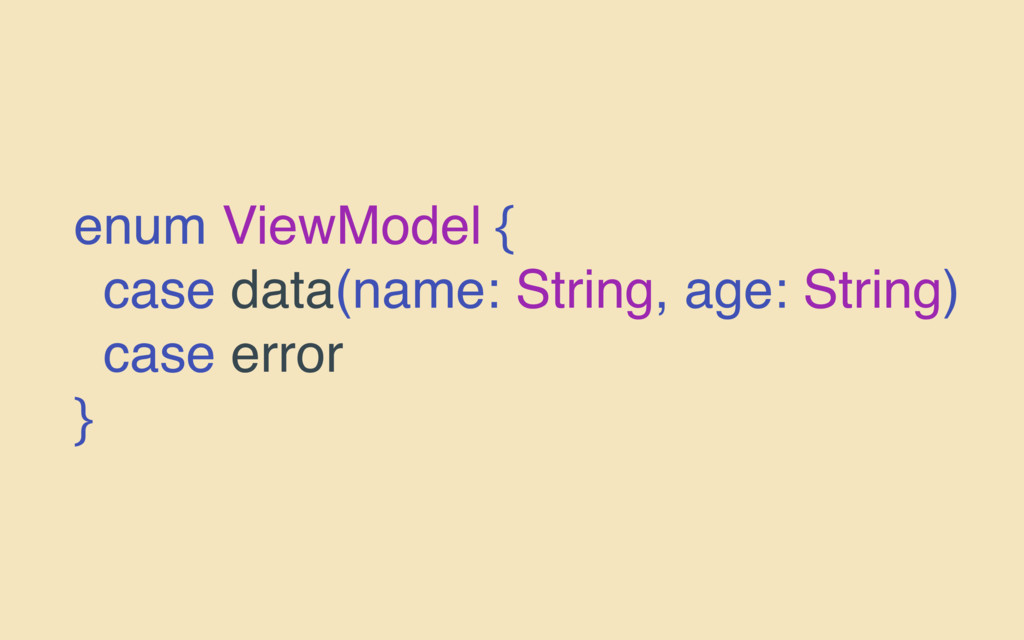The height and width of the screenshot is (640, 1024).
Task: Select the ViewModel type name
Action: tap(352, 225)
